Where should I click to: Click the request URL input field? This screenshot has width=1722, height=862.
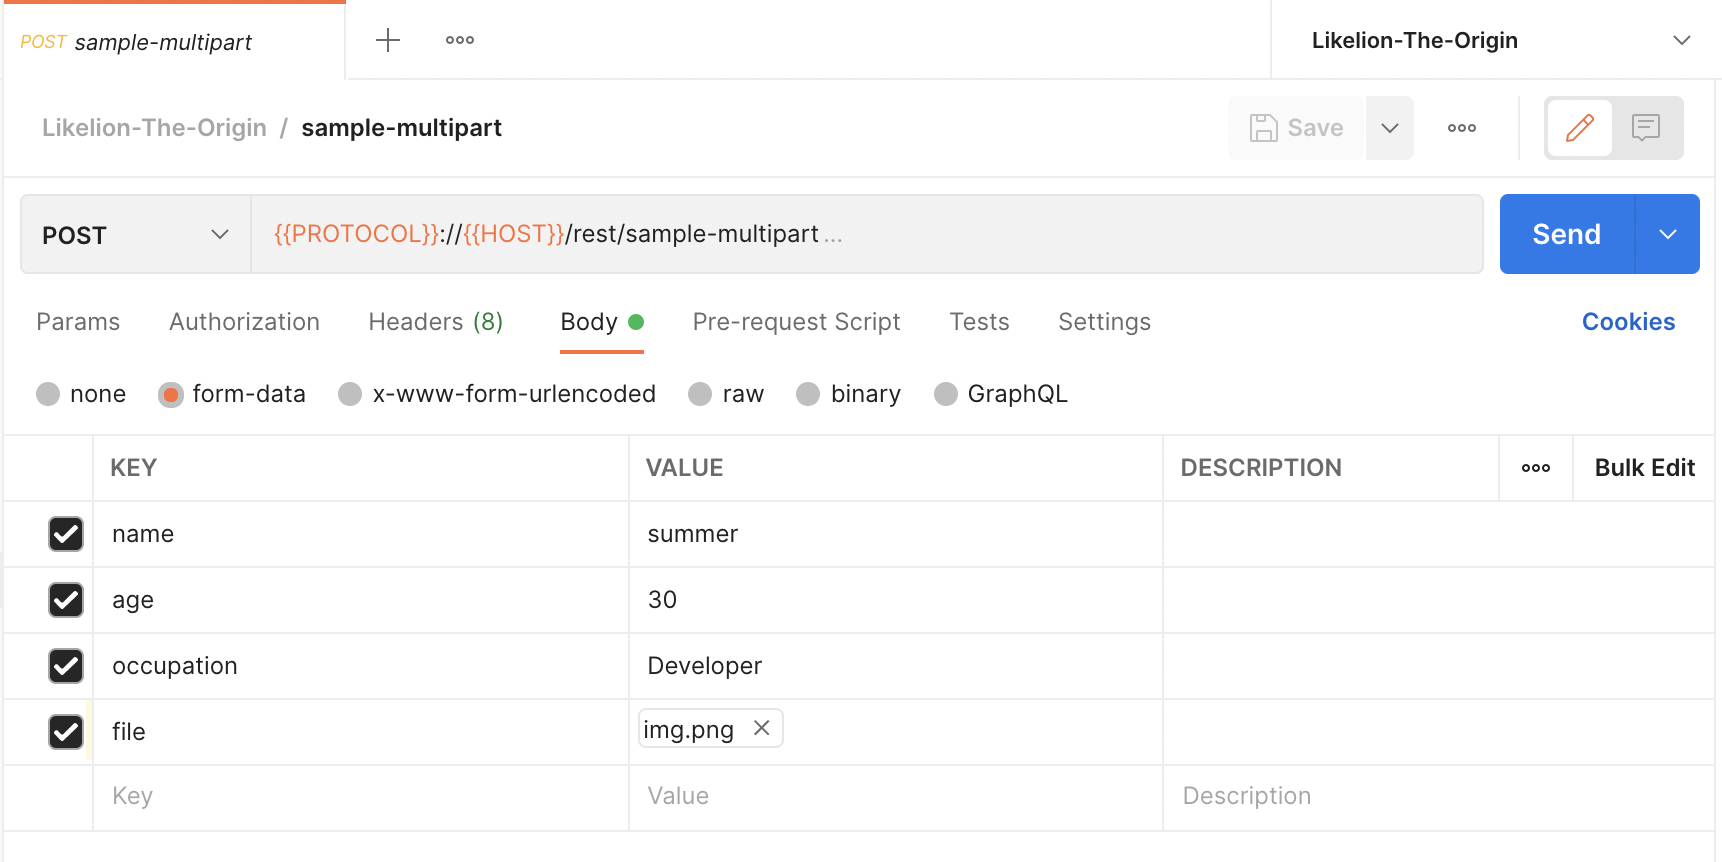tap(1000, 234)
